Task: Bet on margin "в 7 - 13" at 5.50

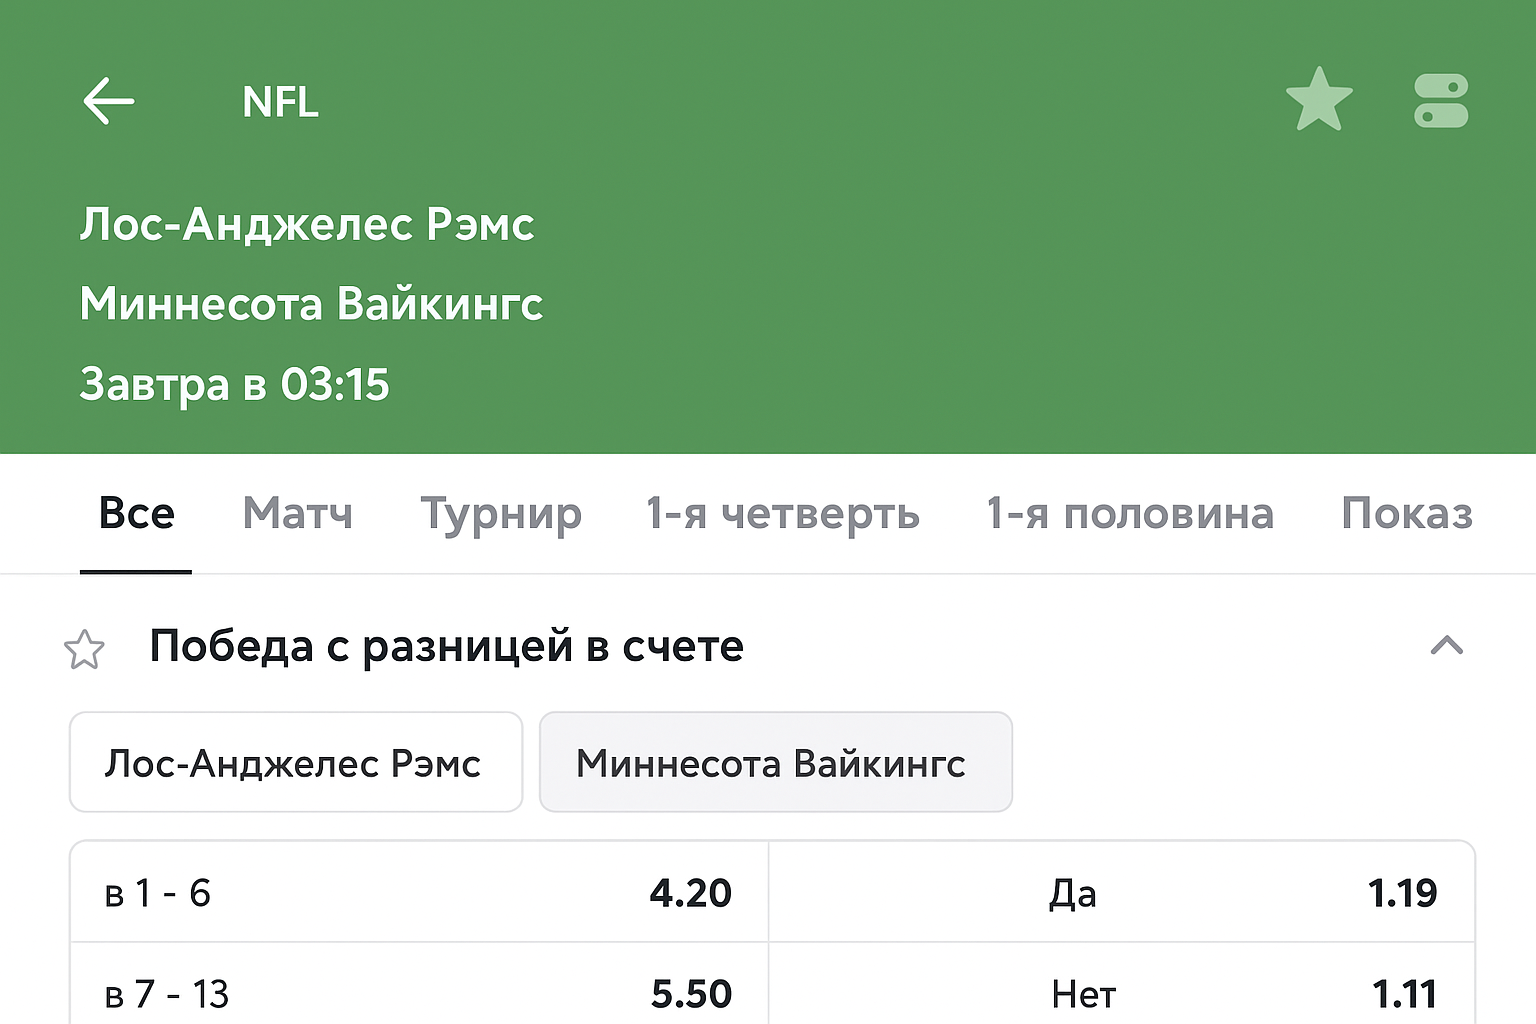Action: pos(419,992)
